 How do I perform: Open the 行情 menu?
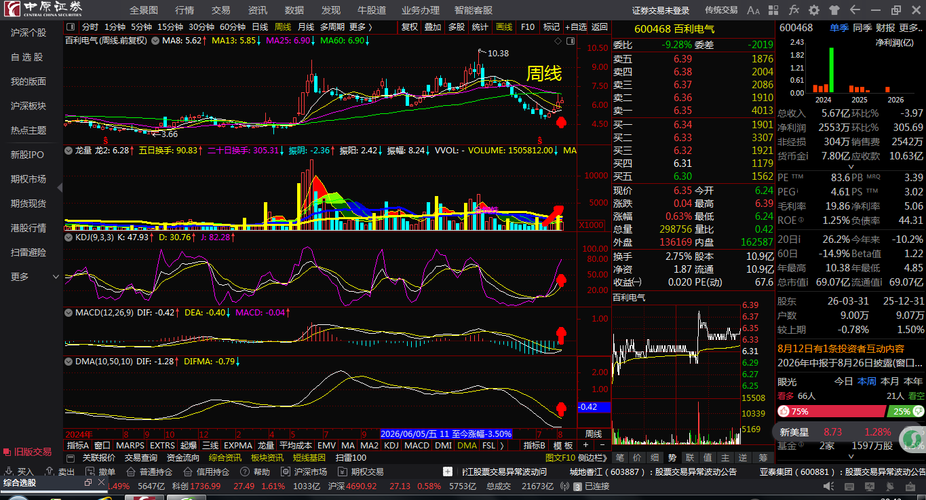pyautogui.click(x=184, y=10)
